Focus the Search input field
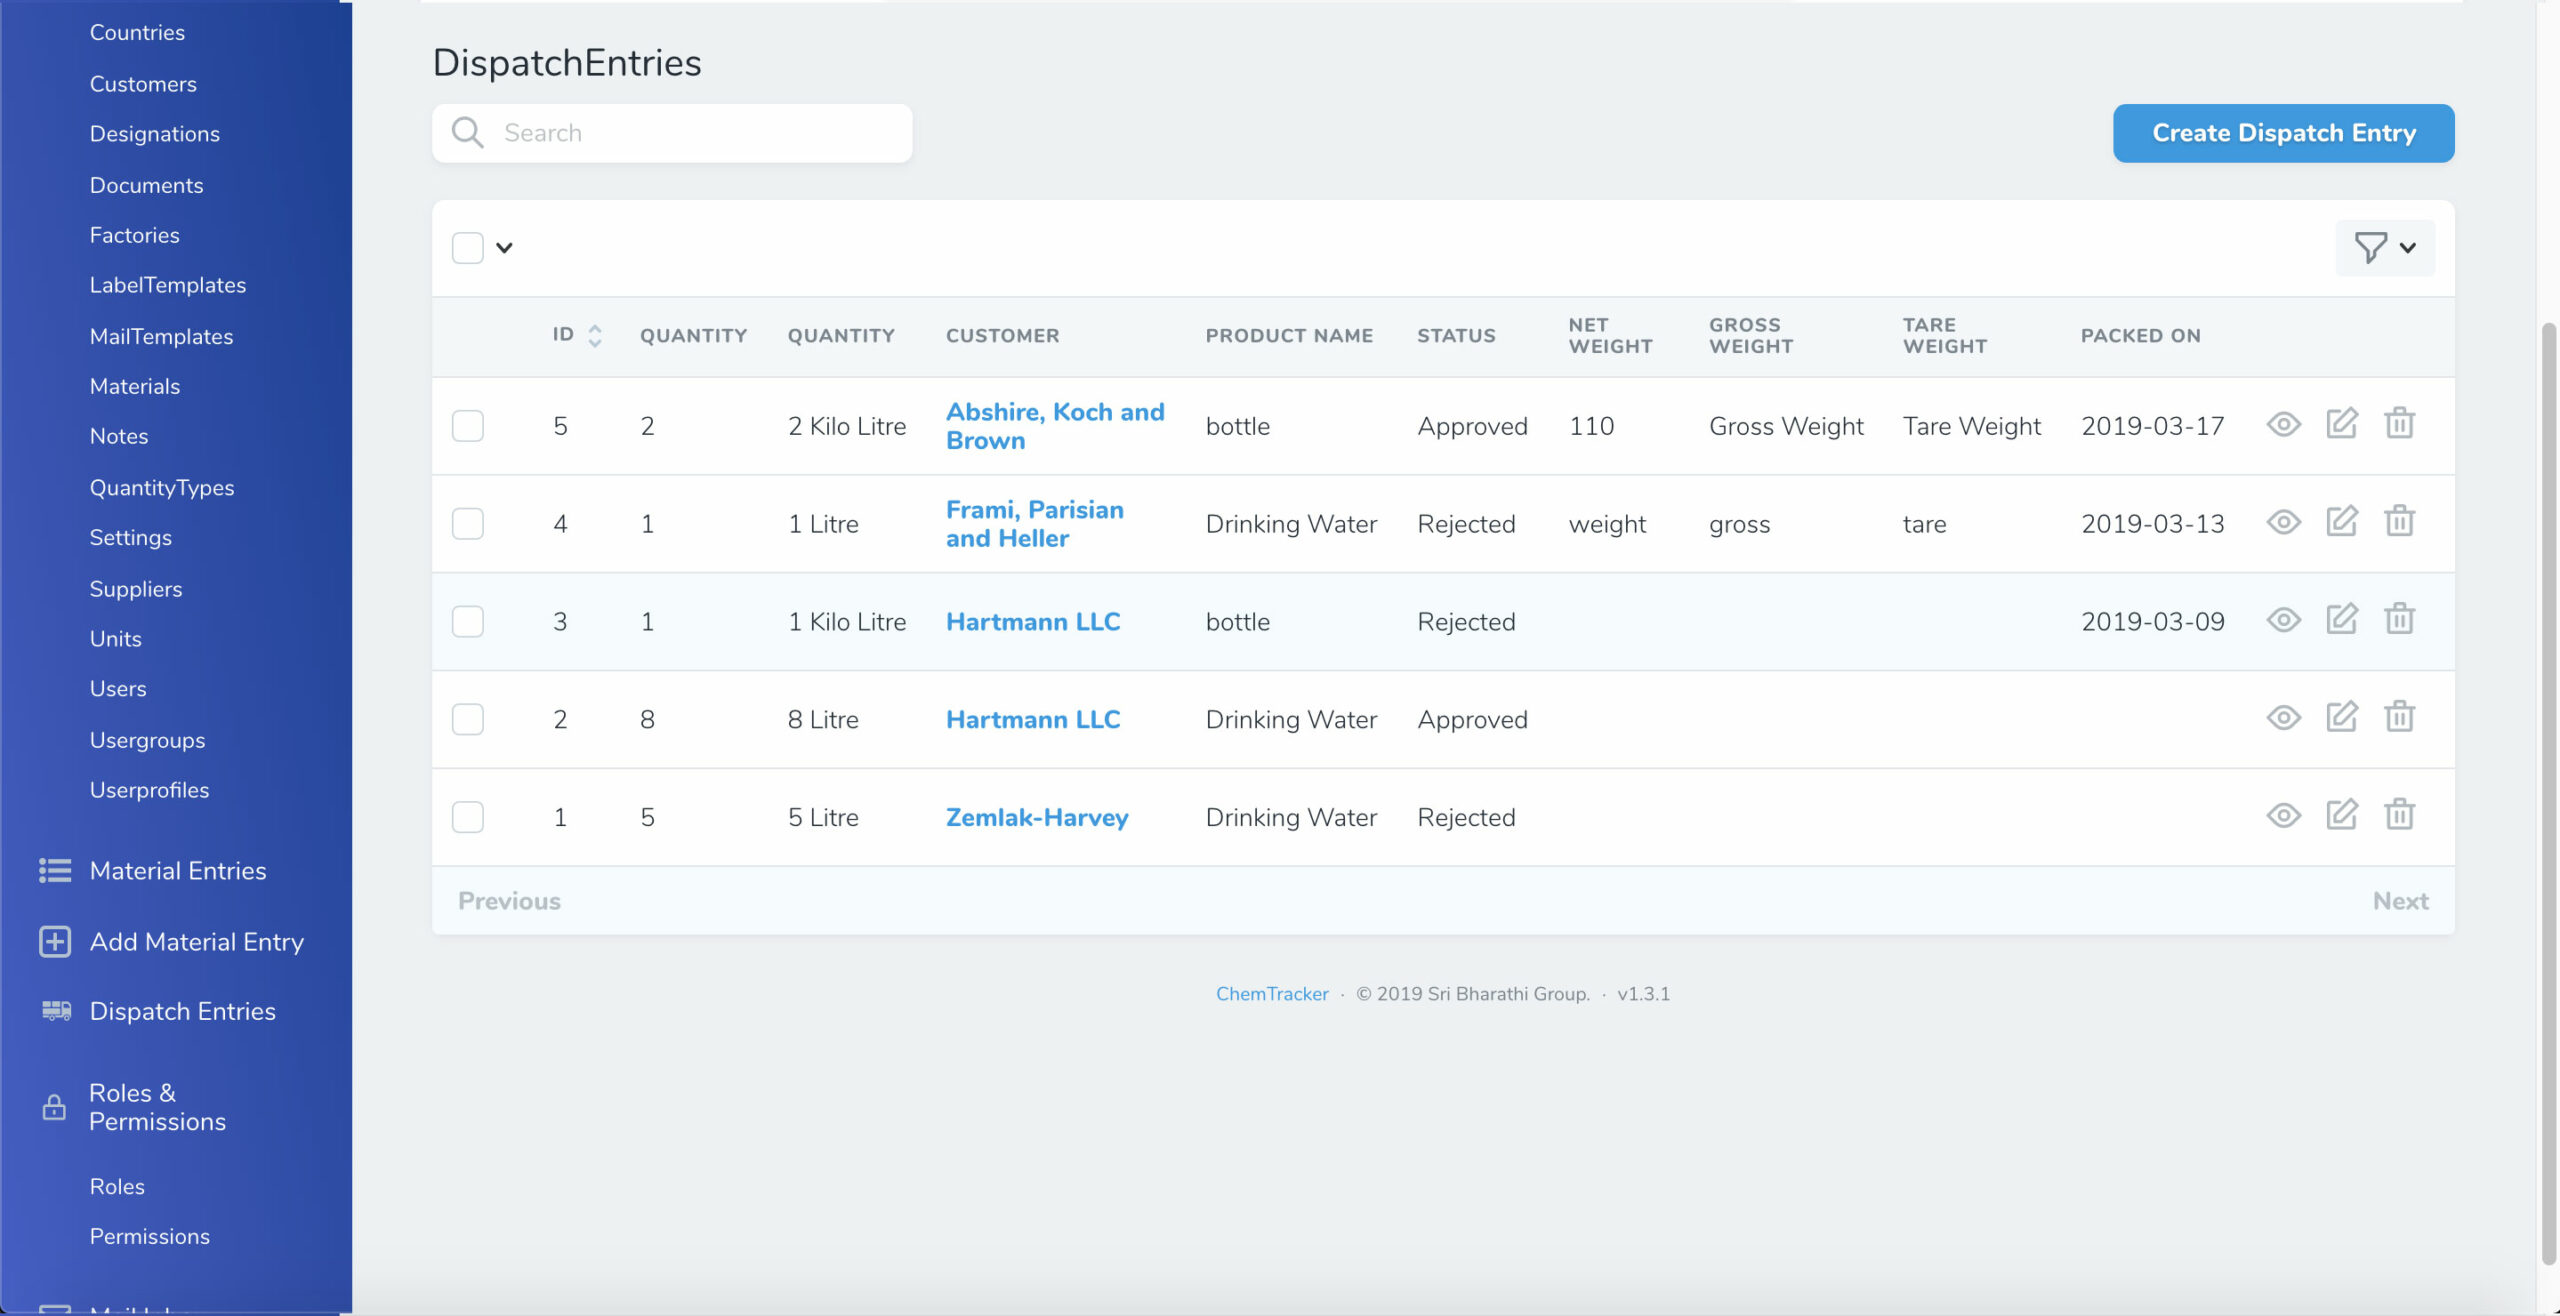This screenshot has width=2560, height=1316. tap(700, 133)
